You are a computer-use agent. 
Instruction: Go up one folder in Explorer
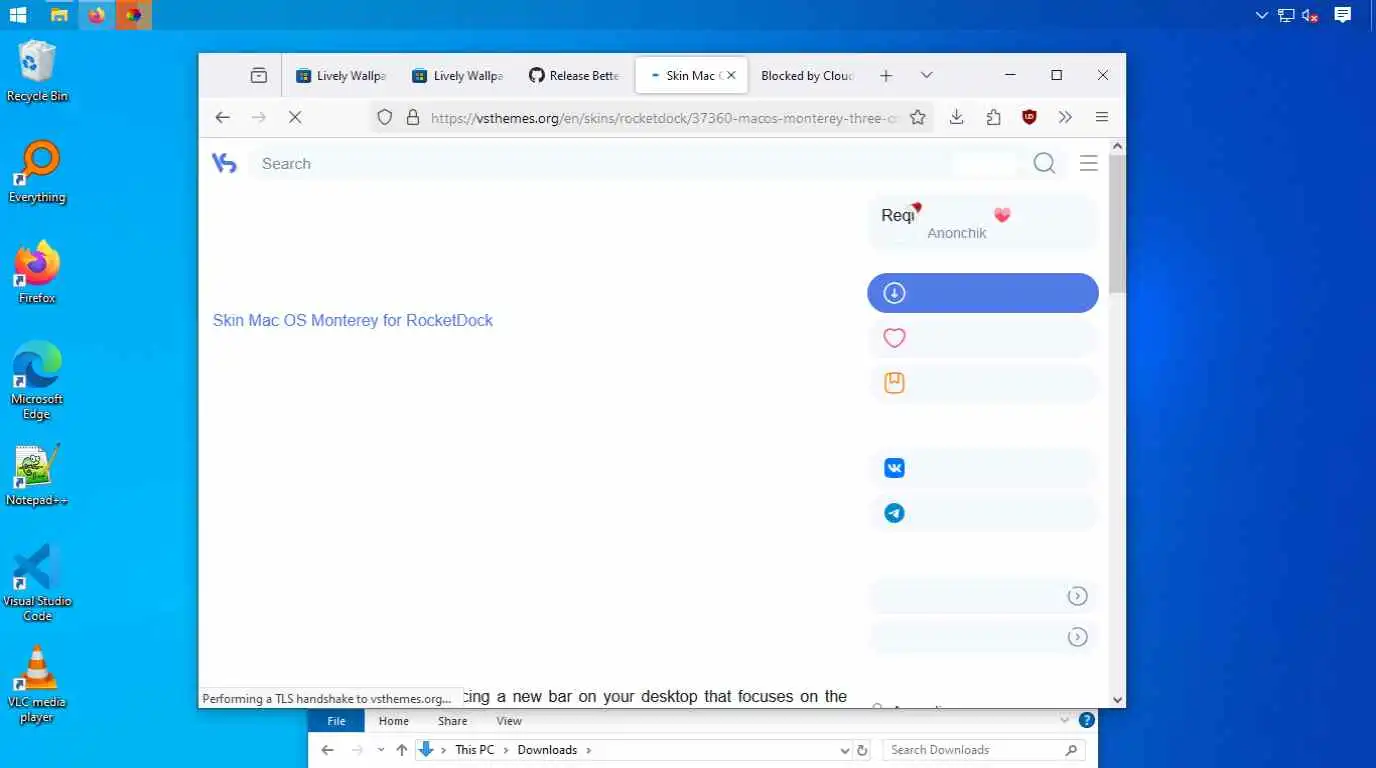click(401, 750)
